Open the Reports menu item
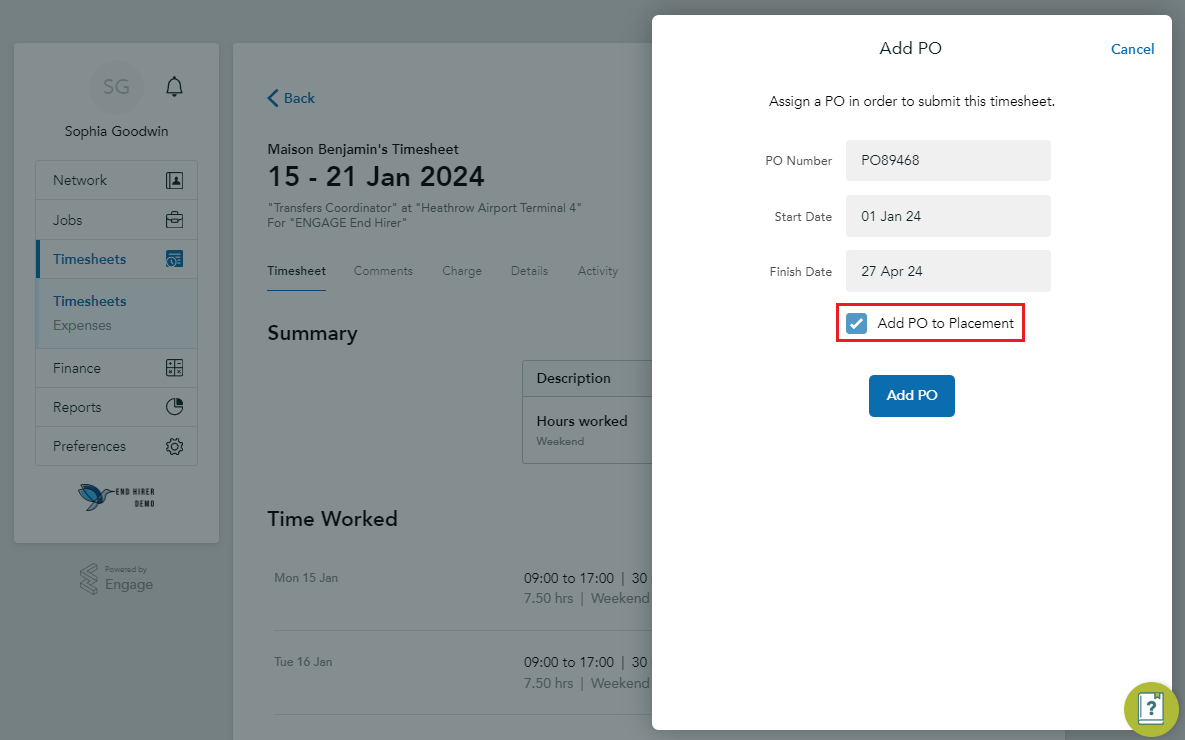The width and height of the screenshot is (1185, 740). [116, 407]
